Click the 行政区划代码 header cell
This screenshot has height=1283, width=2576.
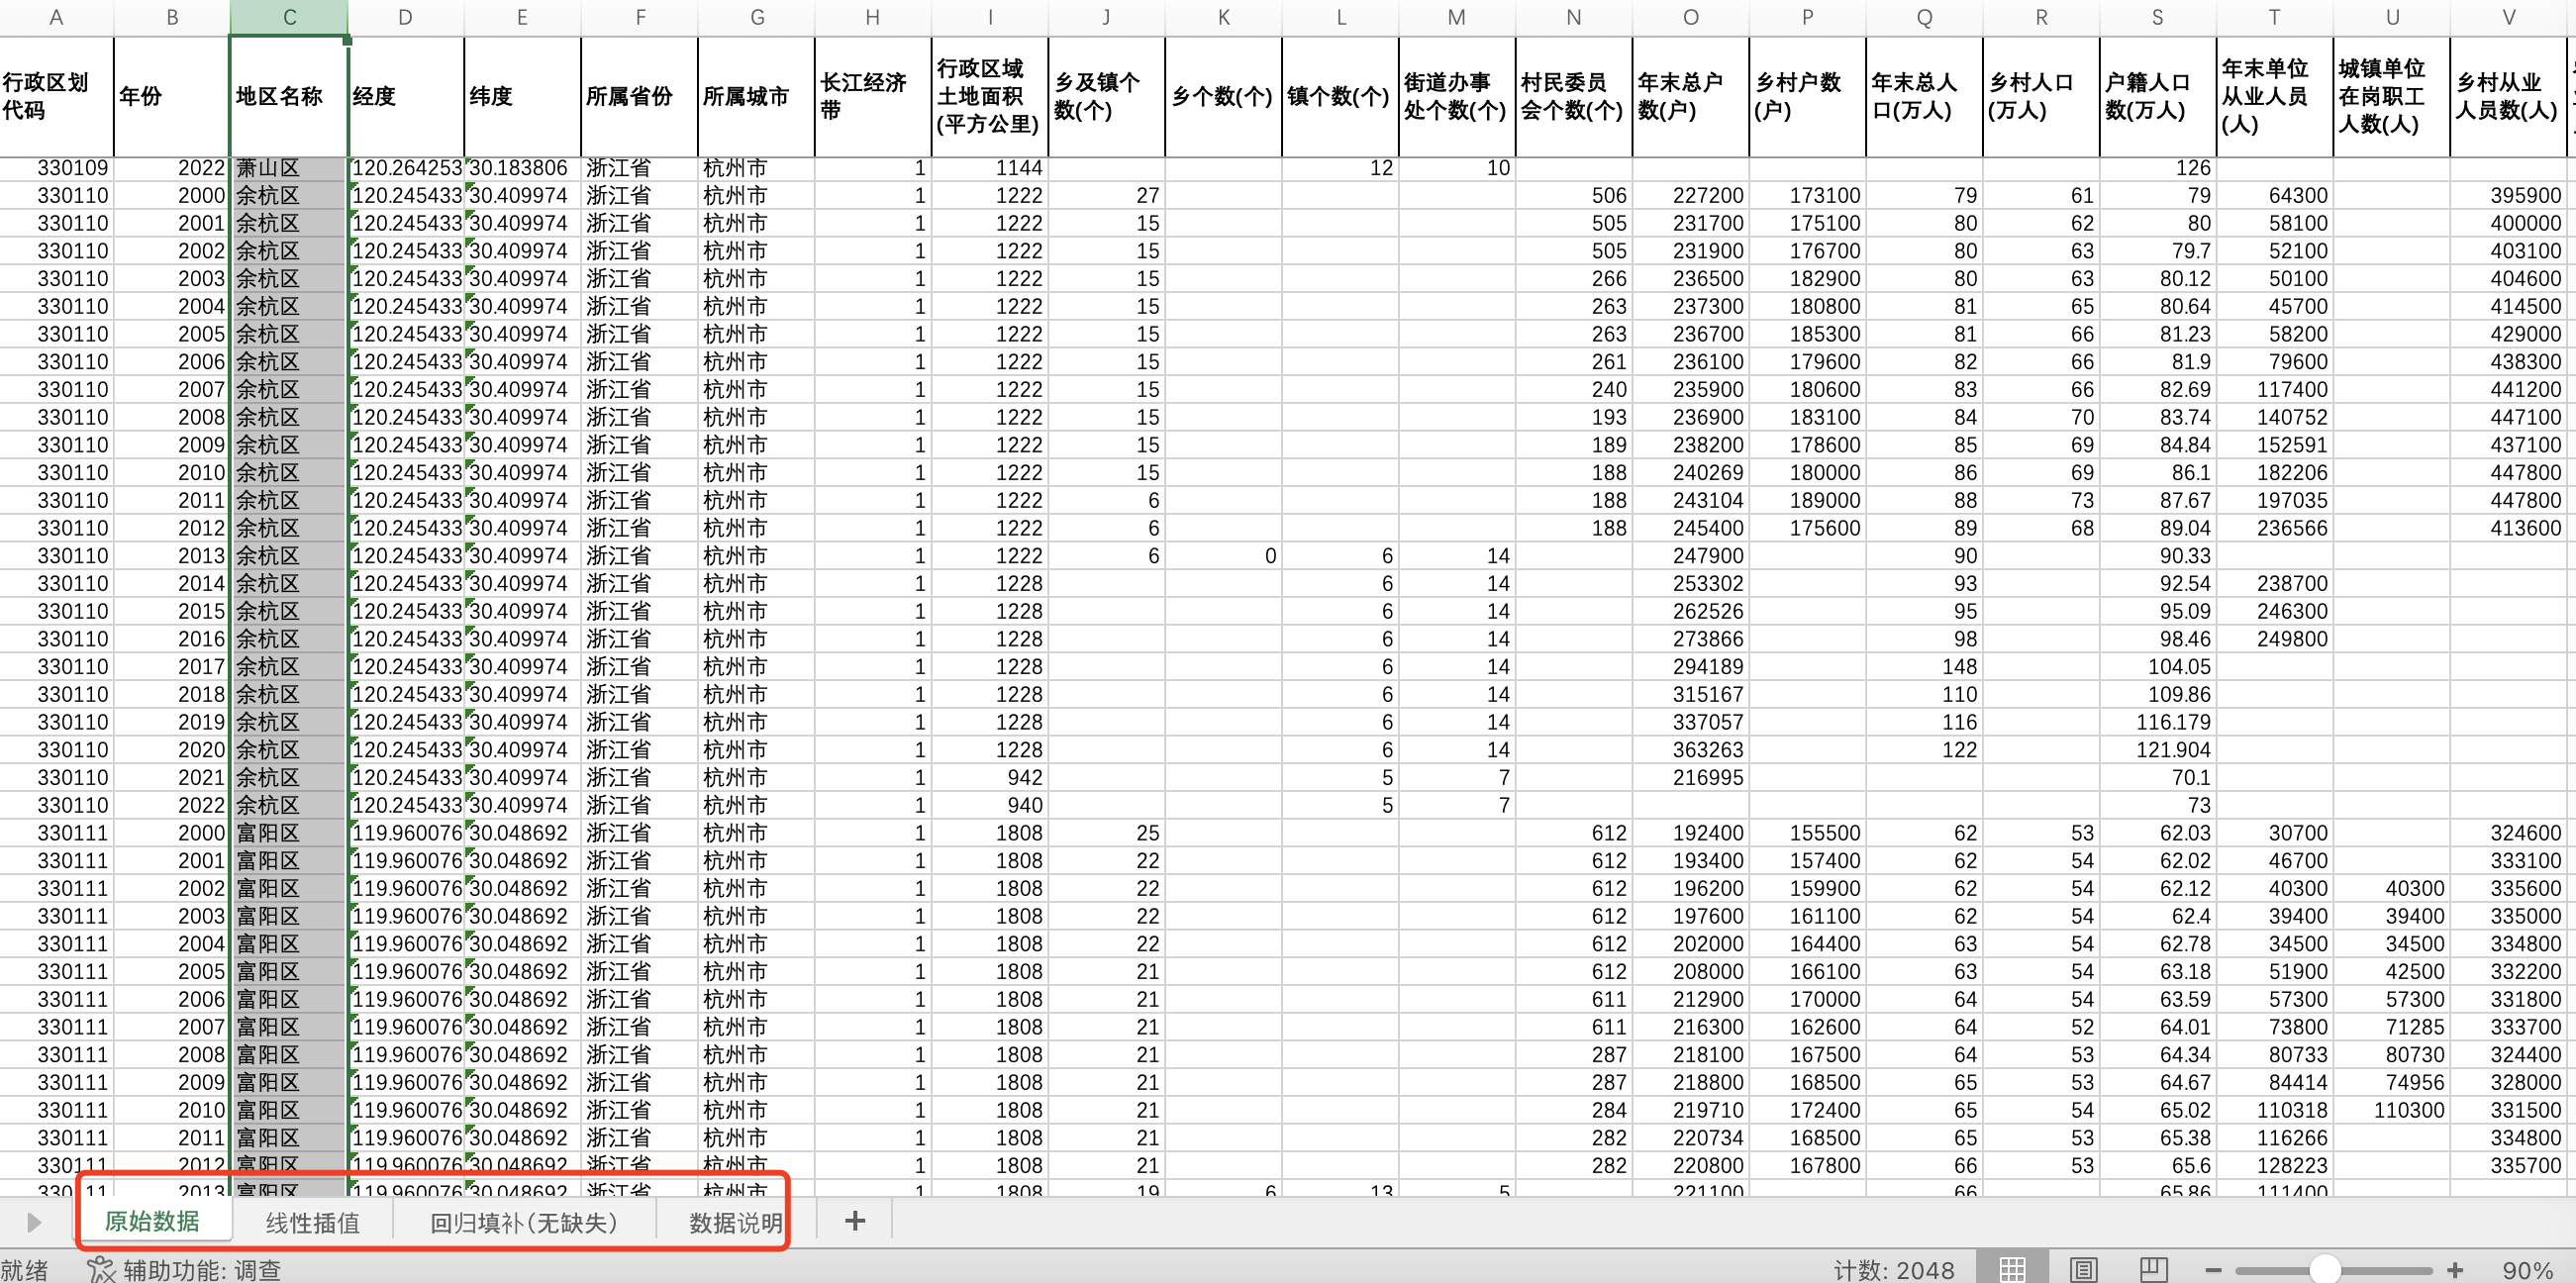(56, 96)
